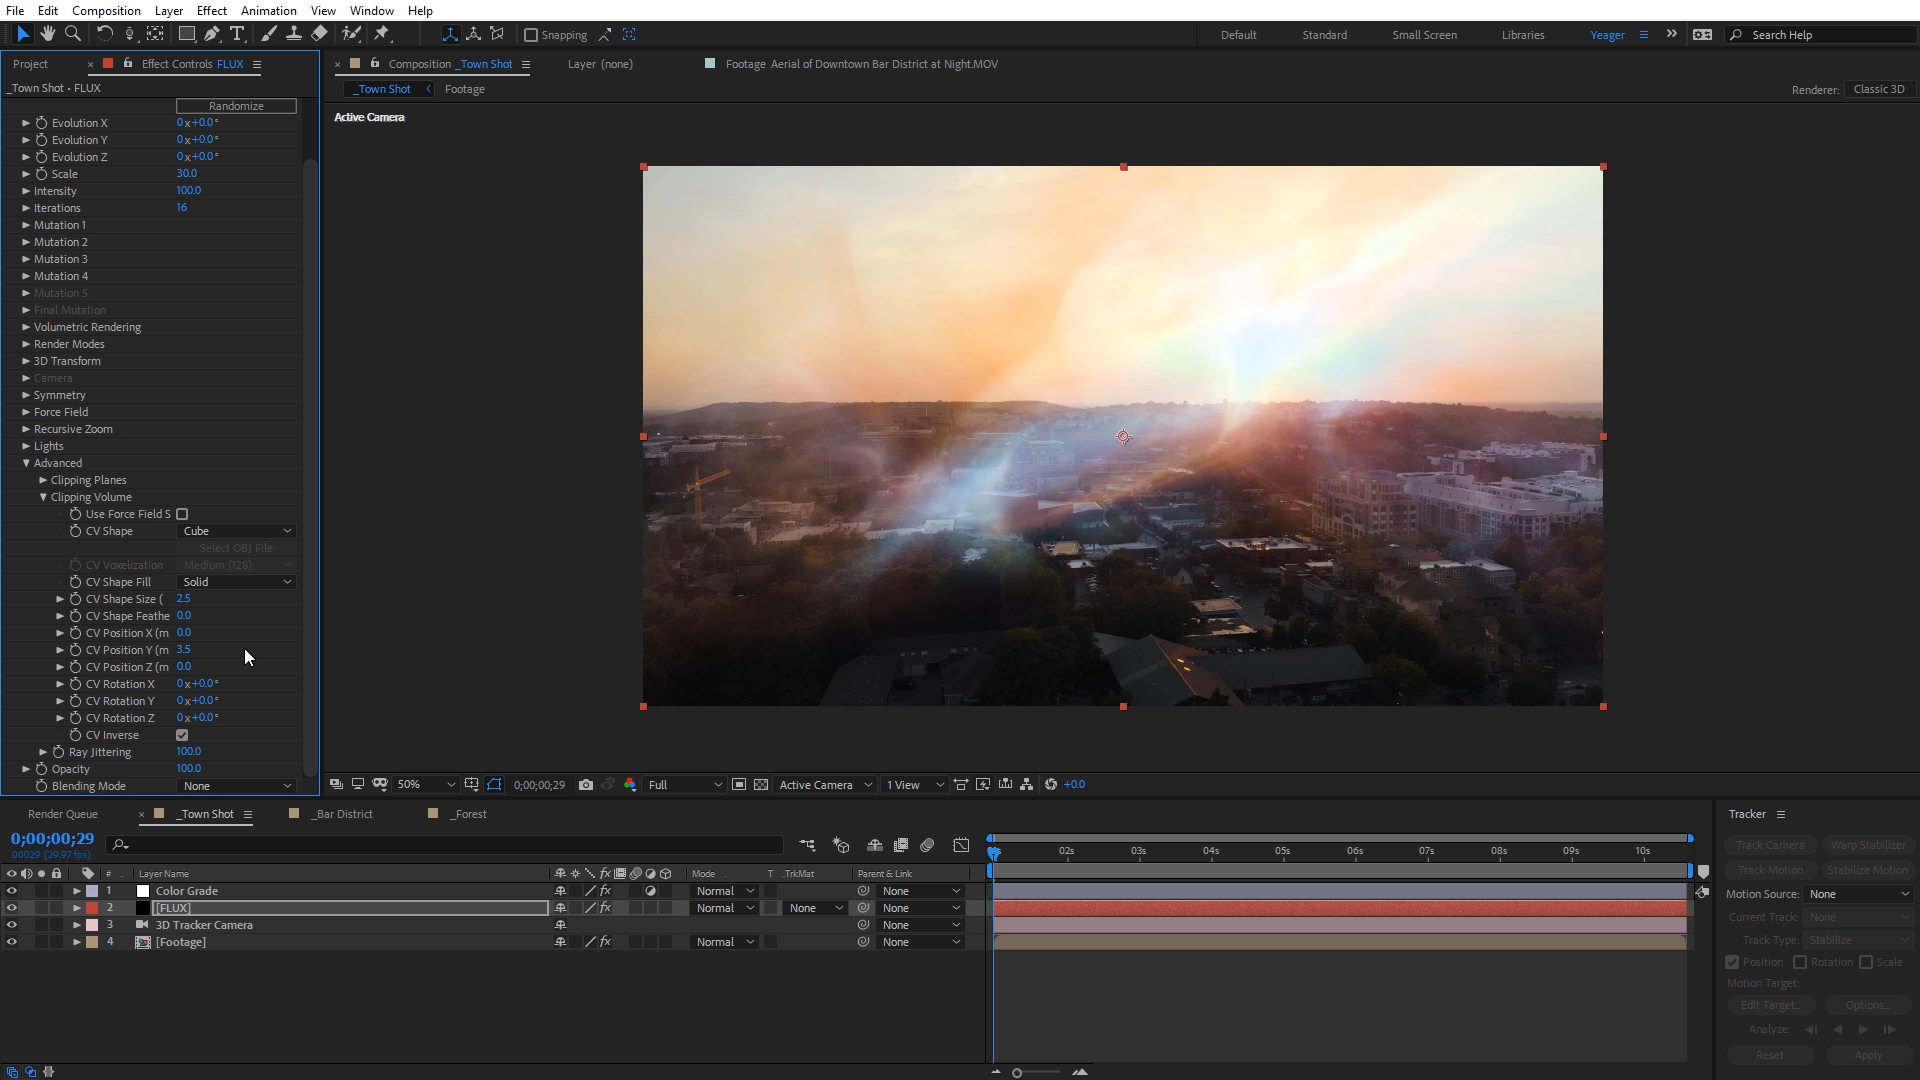Screen dimensions: 1920x1080
Task: Switch to the Standard workspace
Action: point(1324,35)
